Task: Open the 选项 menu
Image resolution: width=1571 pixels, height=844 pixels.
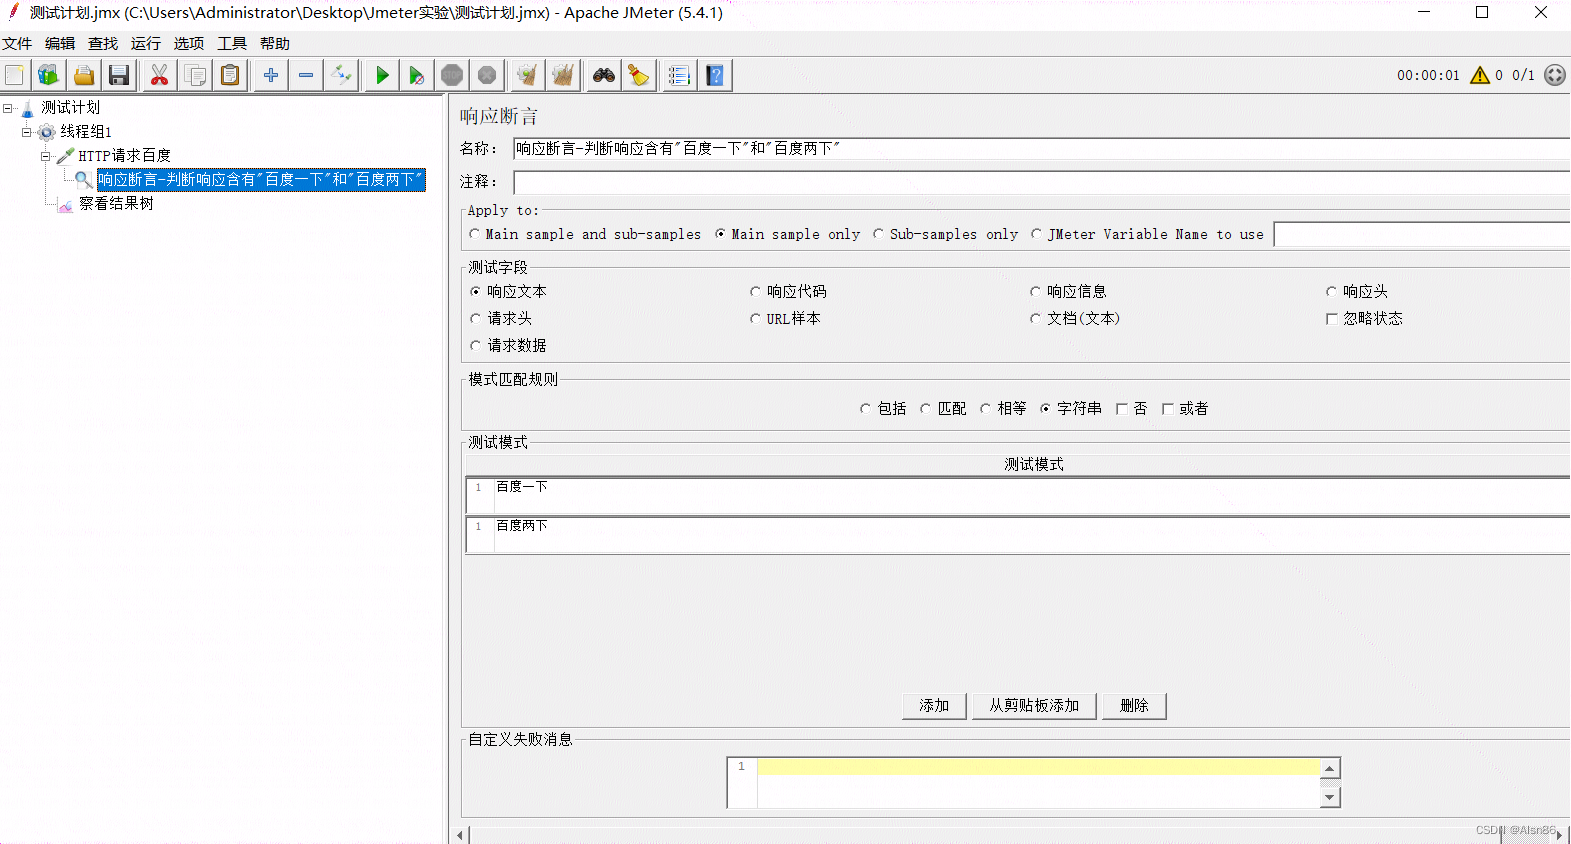Action: pos(189,44)
